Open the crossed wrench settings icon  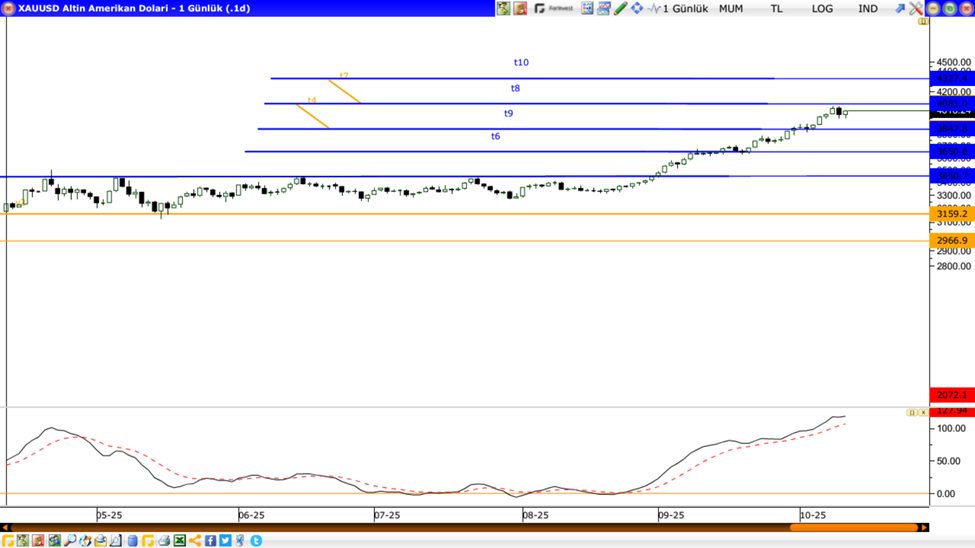coord(916,8)
